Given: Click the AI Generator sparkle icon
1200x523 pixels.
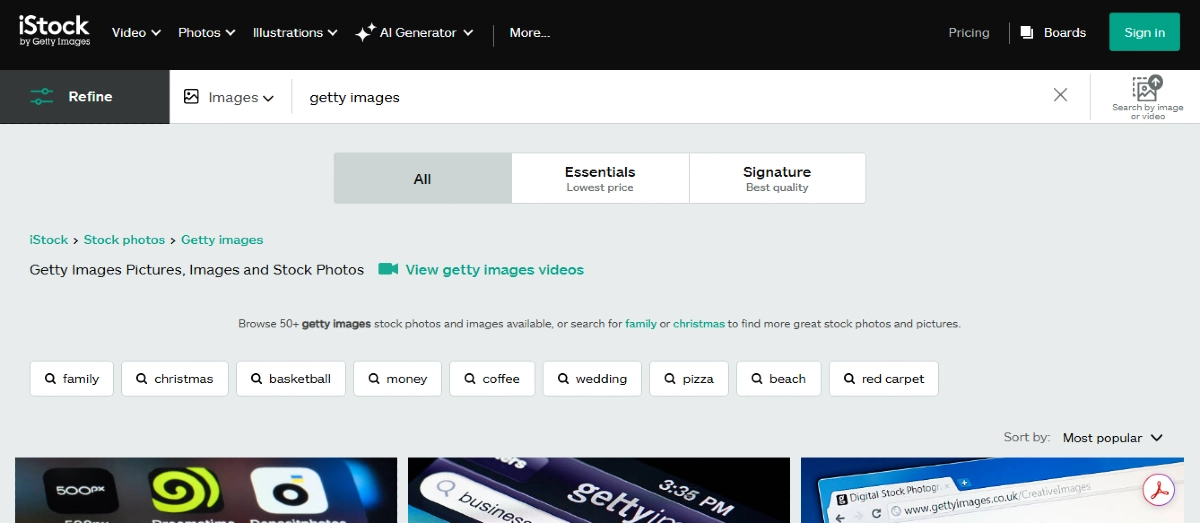Looking at the screenshot, I should tap(365, 32).
